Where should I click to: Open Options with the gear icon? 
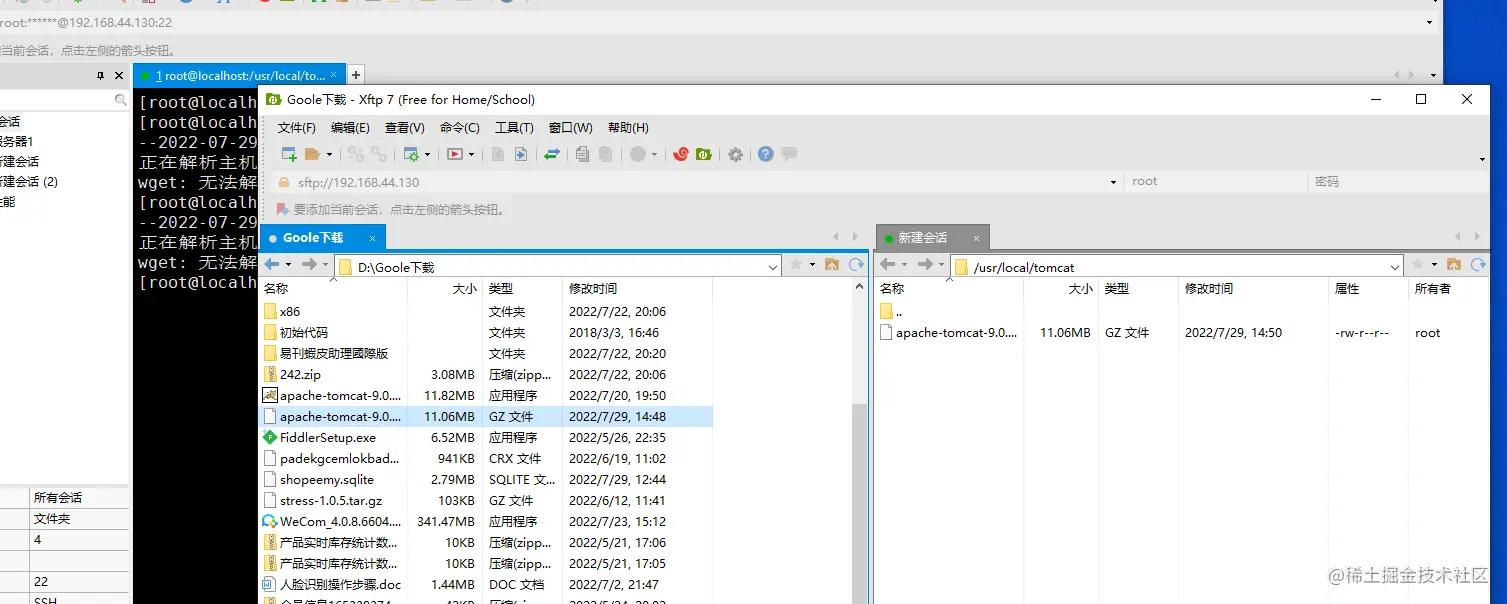[x=736, y=154]
